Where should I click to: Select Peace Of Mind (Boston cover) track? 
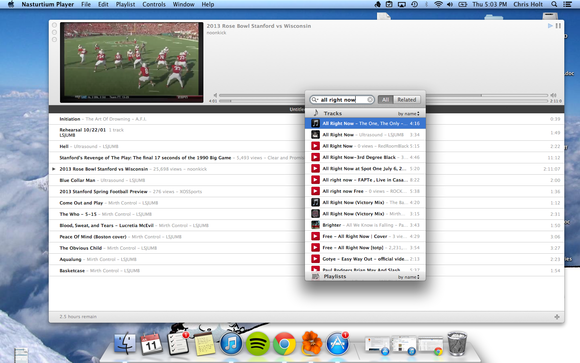click(307, 236)
